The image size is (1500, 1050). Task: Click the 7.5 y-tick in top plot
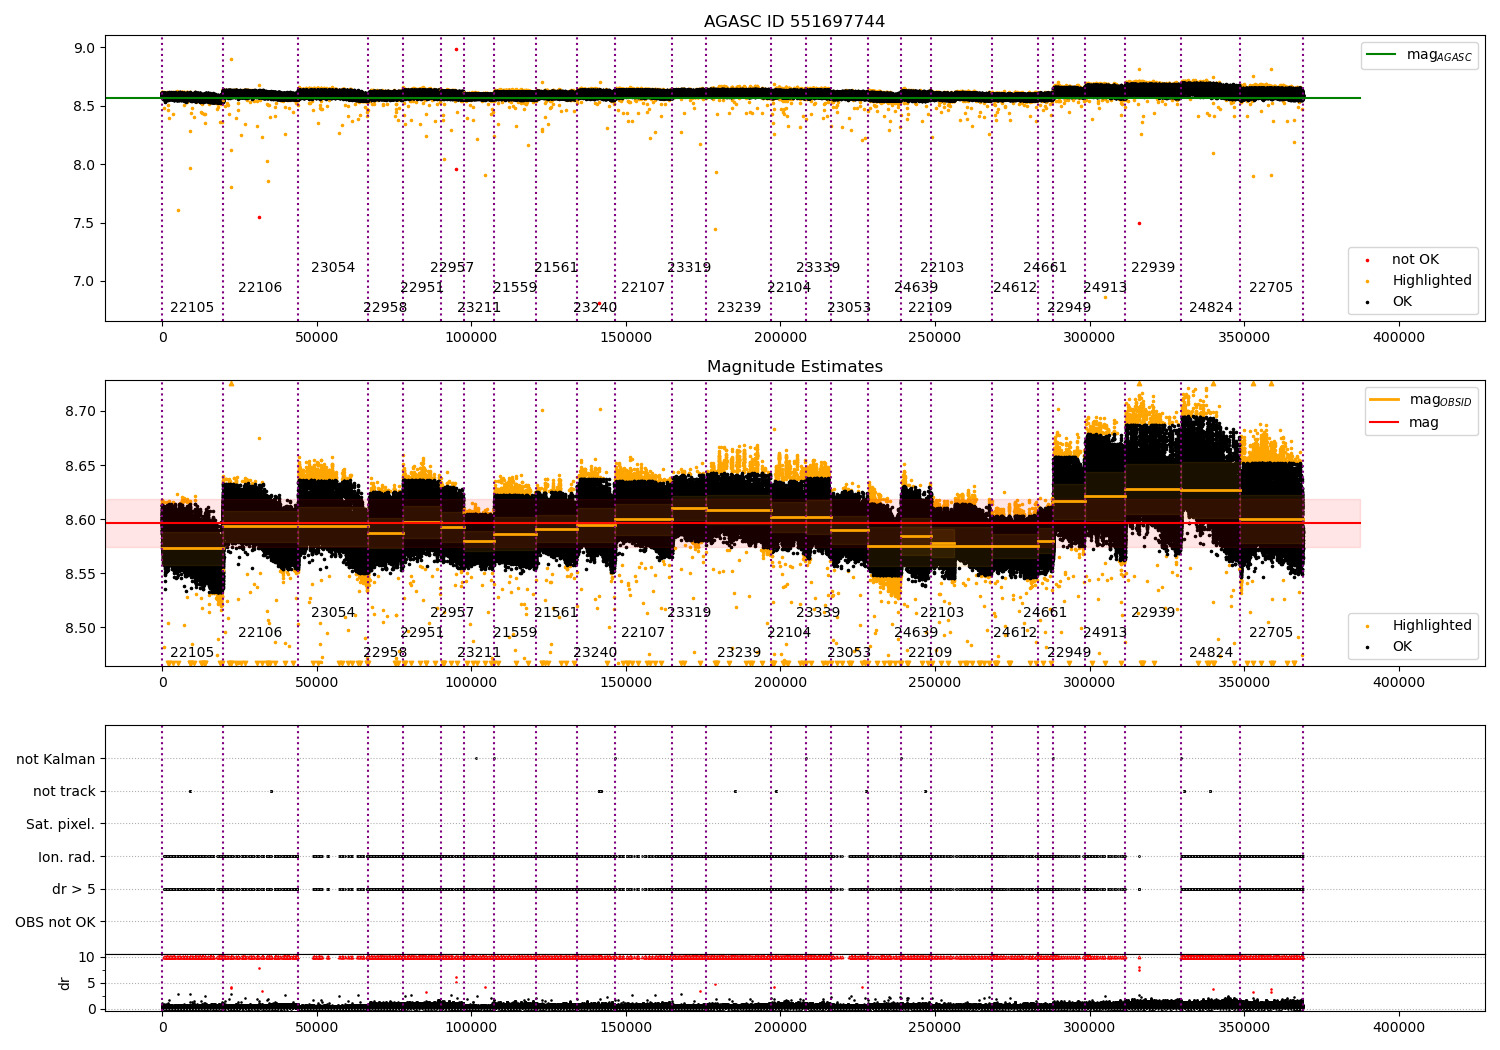point(83,223)
